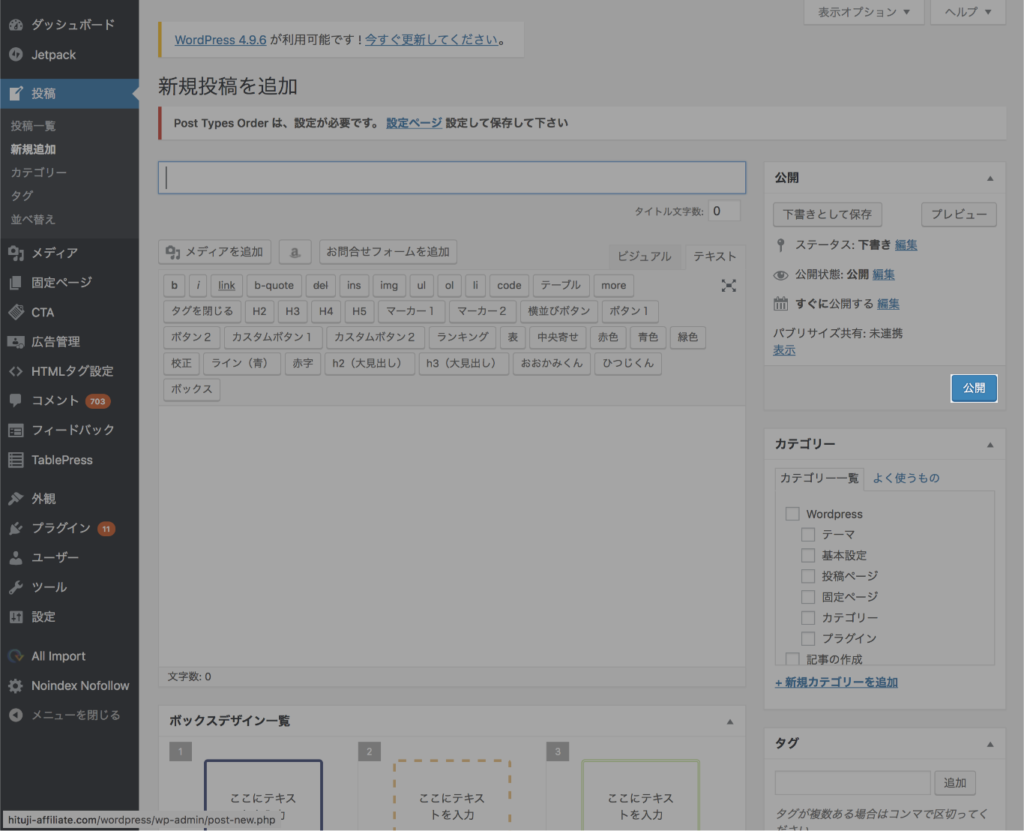Focus the post title input field

452,178
